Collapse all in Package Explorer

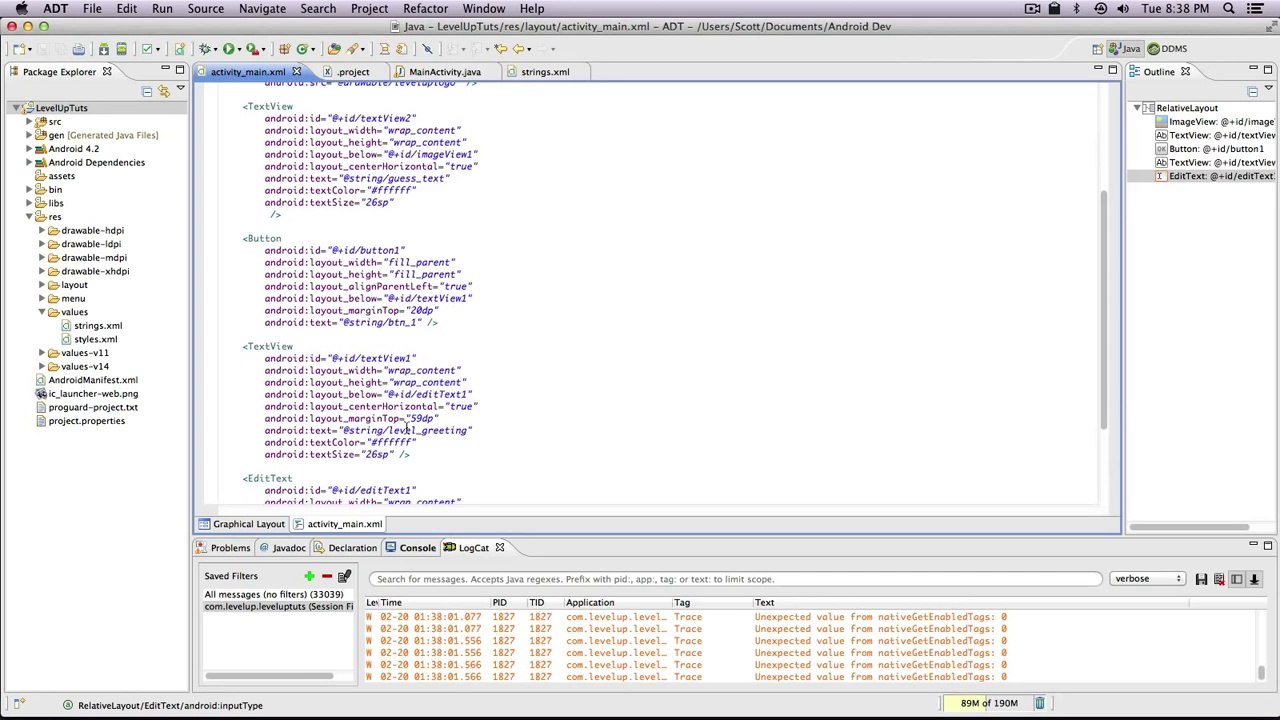point(147,91)
